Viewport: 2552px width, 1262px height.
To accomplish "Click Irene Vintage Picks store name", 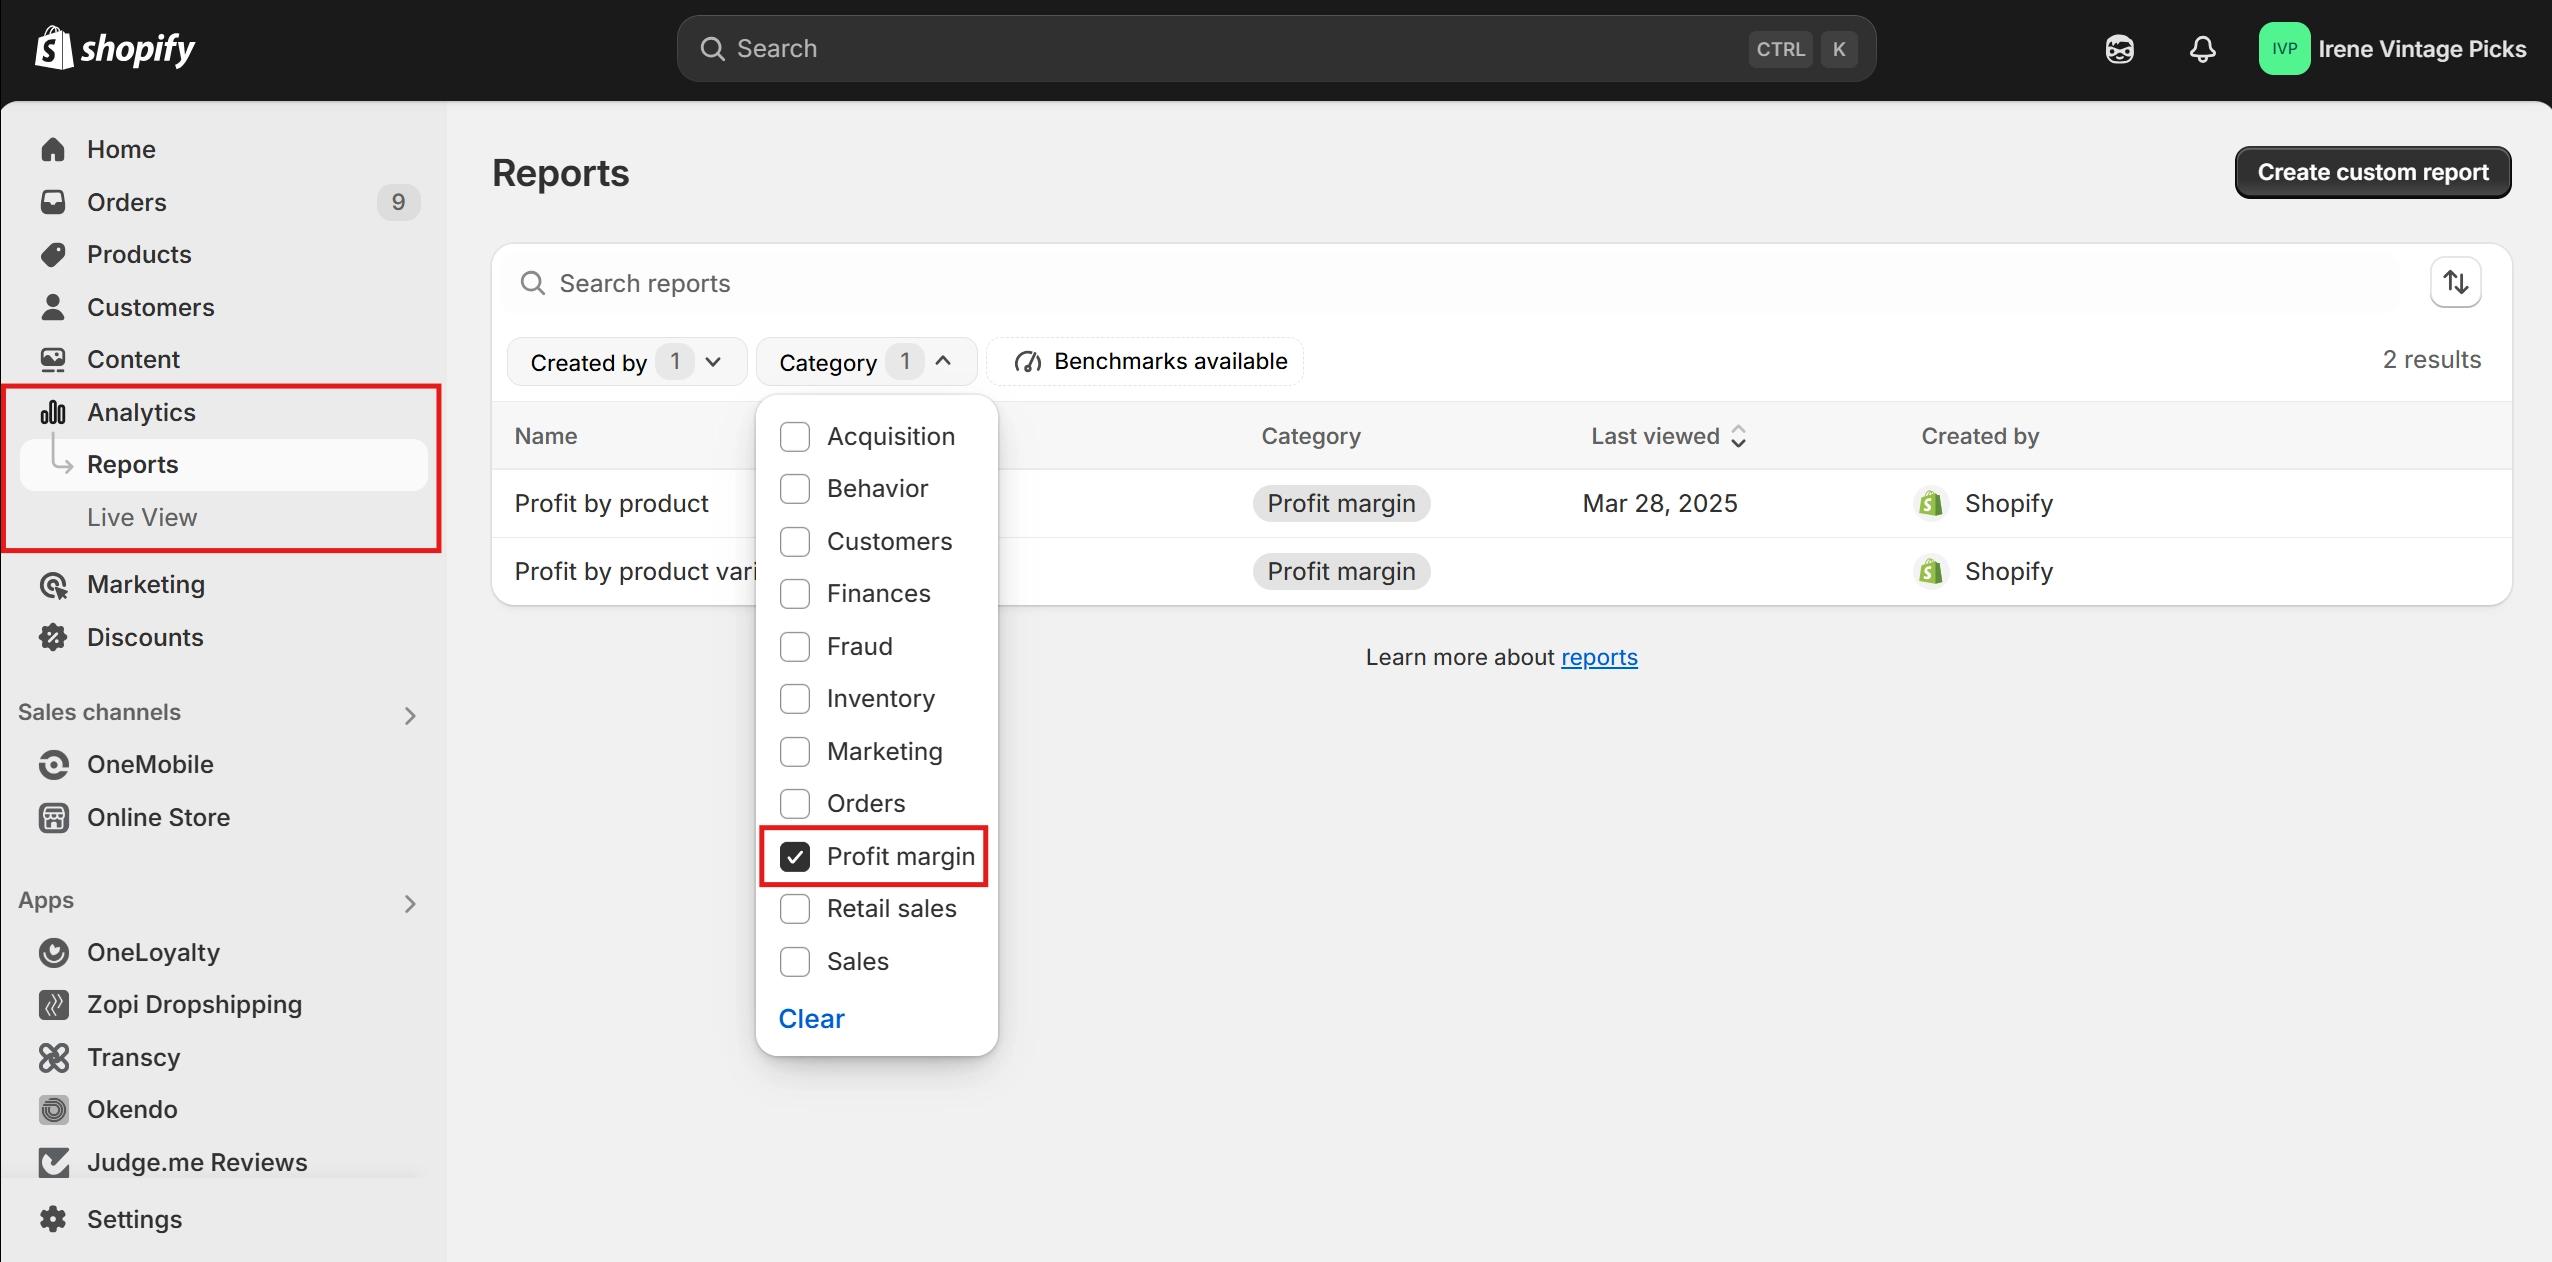I will [x=2422, y=49].
